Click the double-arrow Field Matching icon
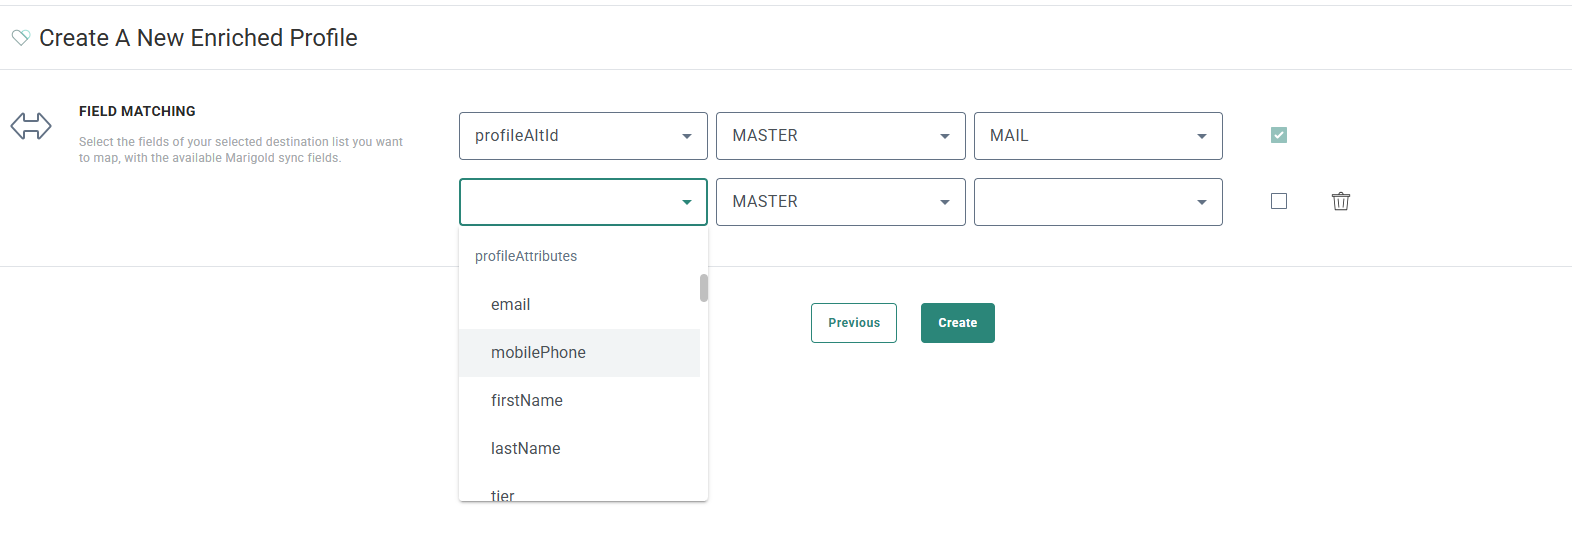The width and height of the screenshot is (1572, 535). pos(31,126)
